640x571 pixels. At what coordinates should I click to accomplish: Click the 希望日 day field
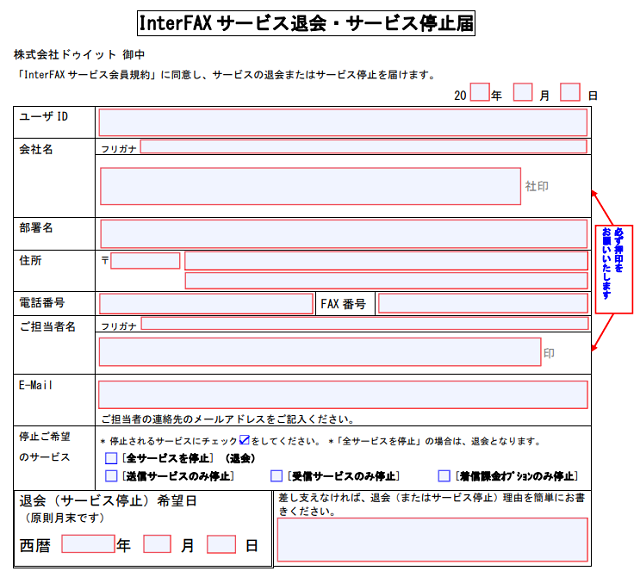click(221, 544)
